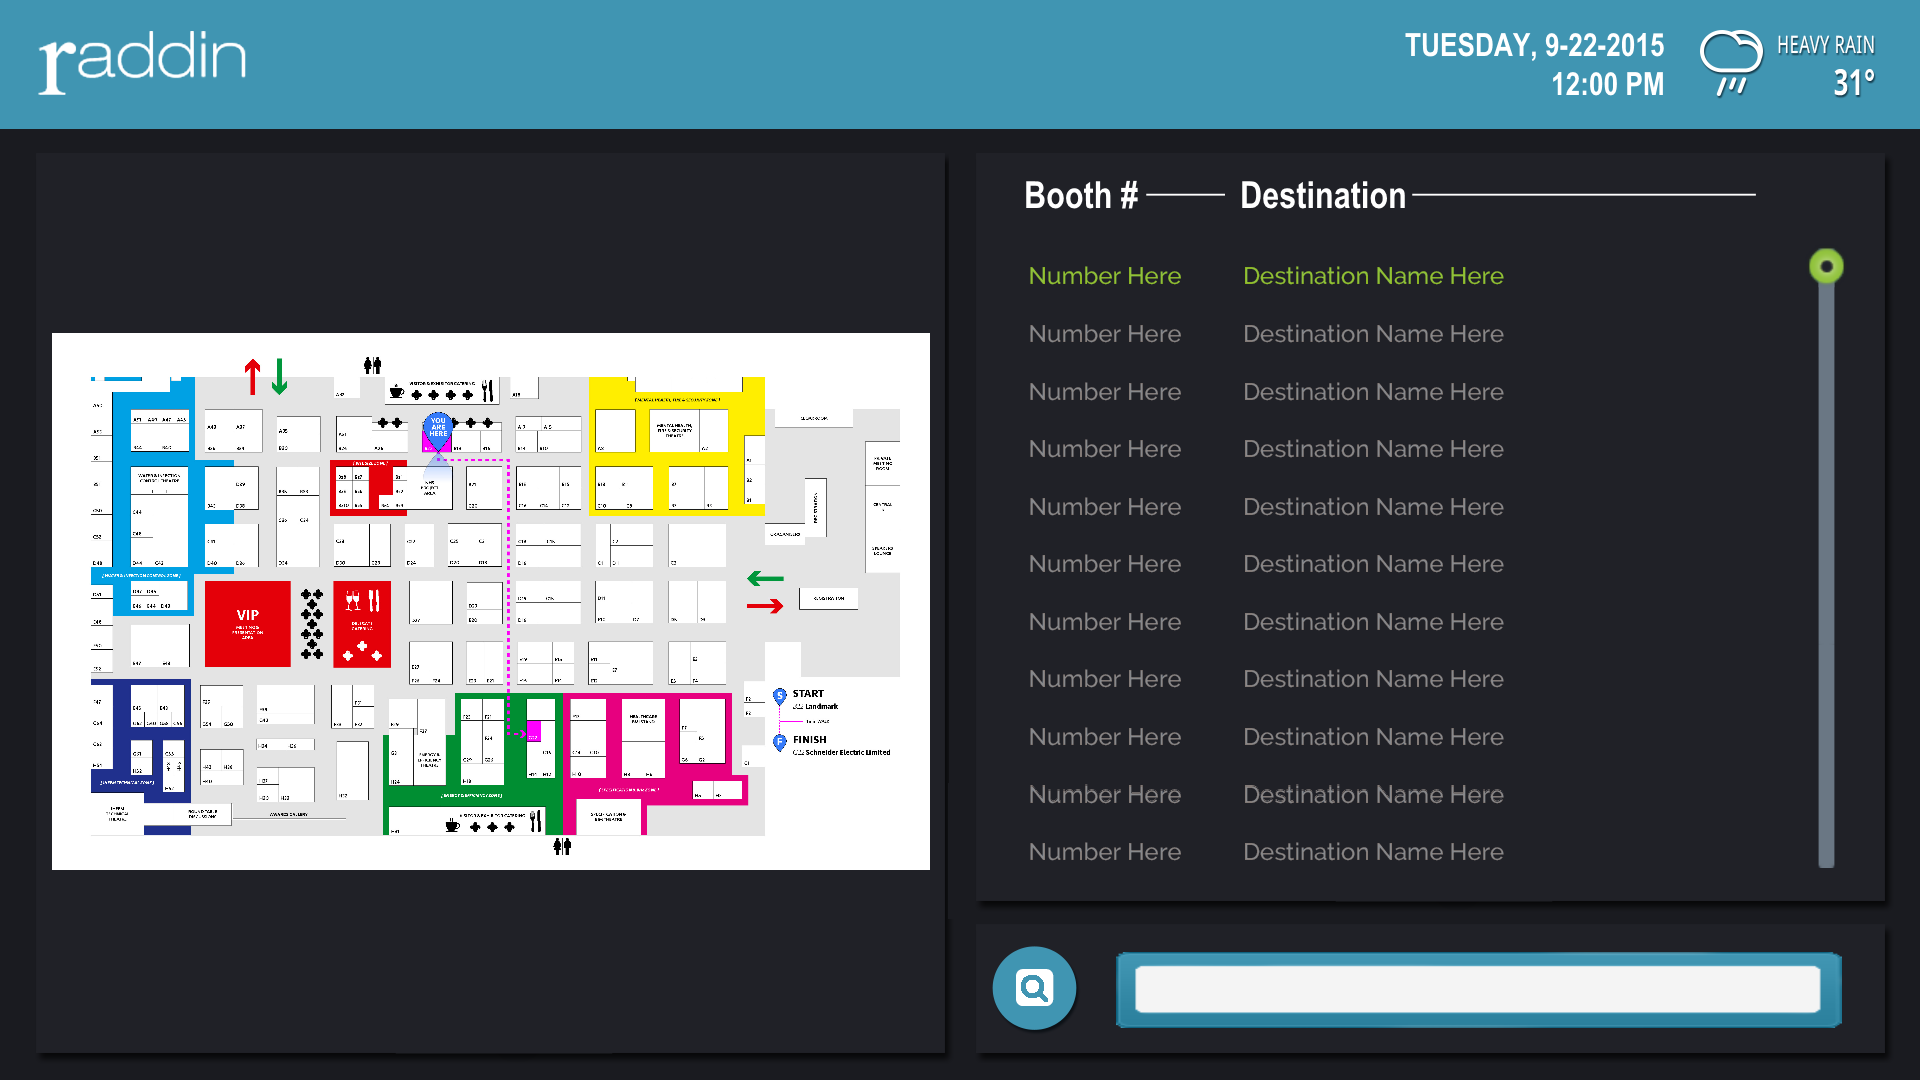Click the restroom icon below the map
Viewport: 1920px width, 1080px height.
[562, 847]
